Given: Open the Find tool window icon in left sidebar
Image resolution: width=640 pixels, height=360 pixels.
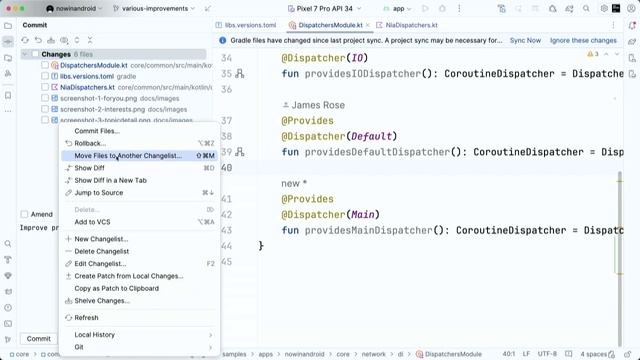Looking at the screenshot, I should 8,244.
